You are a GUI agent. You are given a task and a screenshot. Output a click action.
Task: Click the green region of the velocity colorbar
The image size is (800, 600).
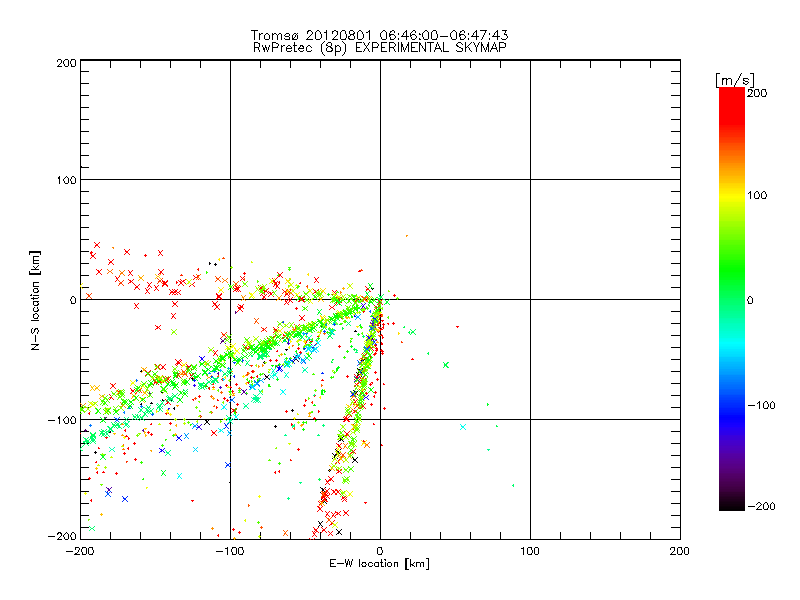[732, 270]
